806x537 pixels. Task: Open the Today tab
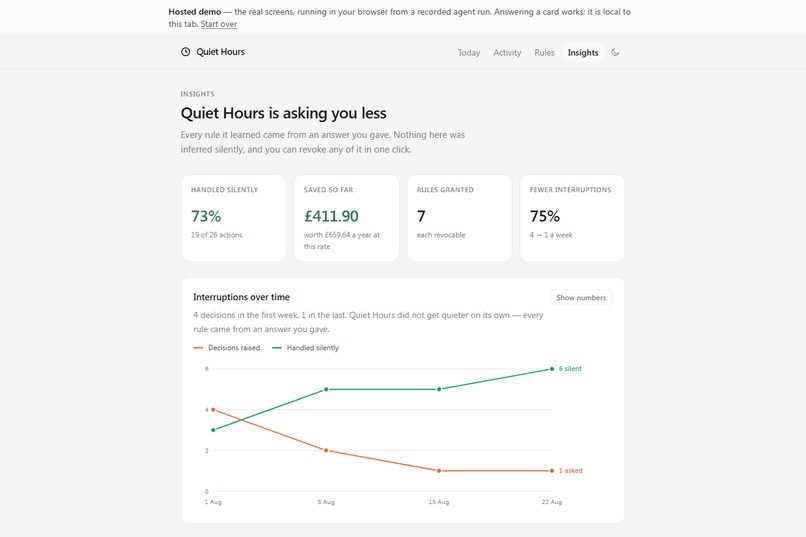(469, 52)
